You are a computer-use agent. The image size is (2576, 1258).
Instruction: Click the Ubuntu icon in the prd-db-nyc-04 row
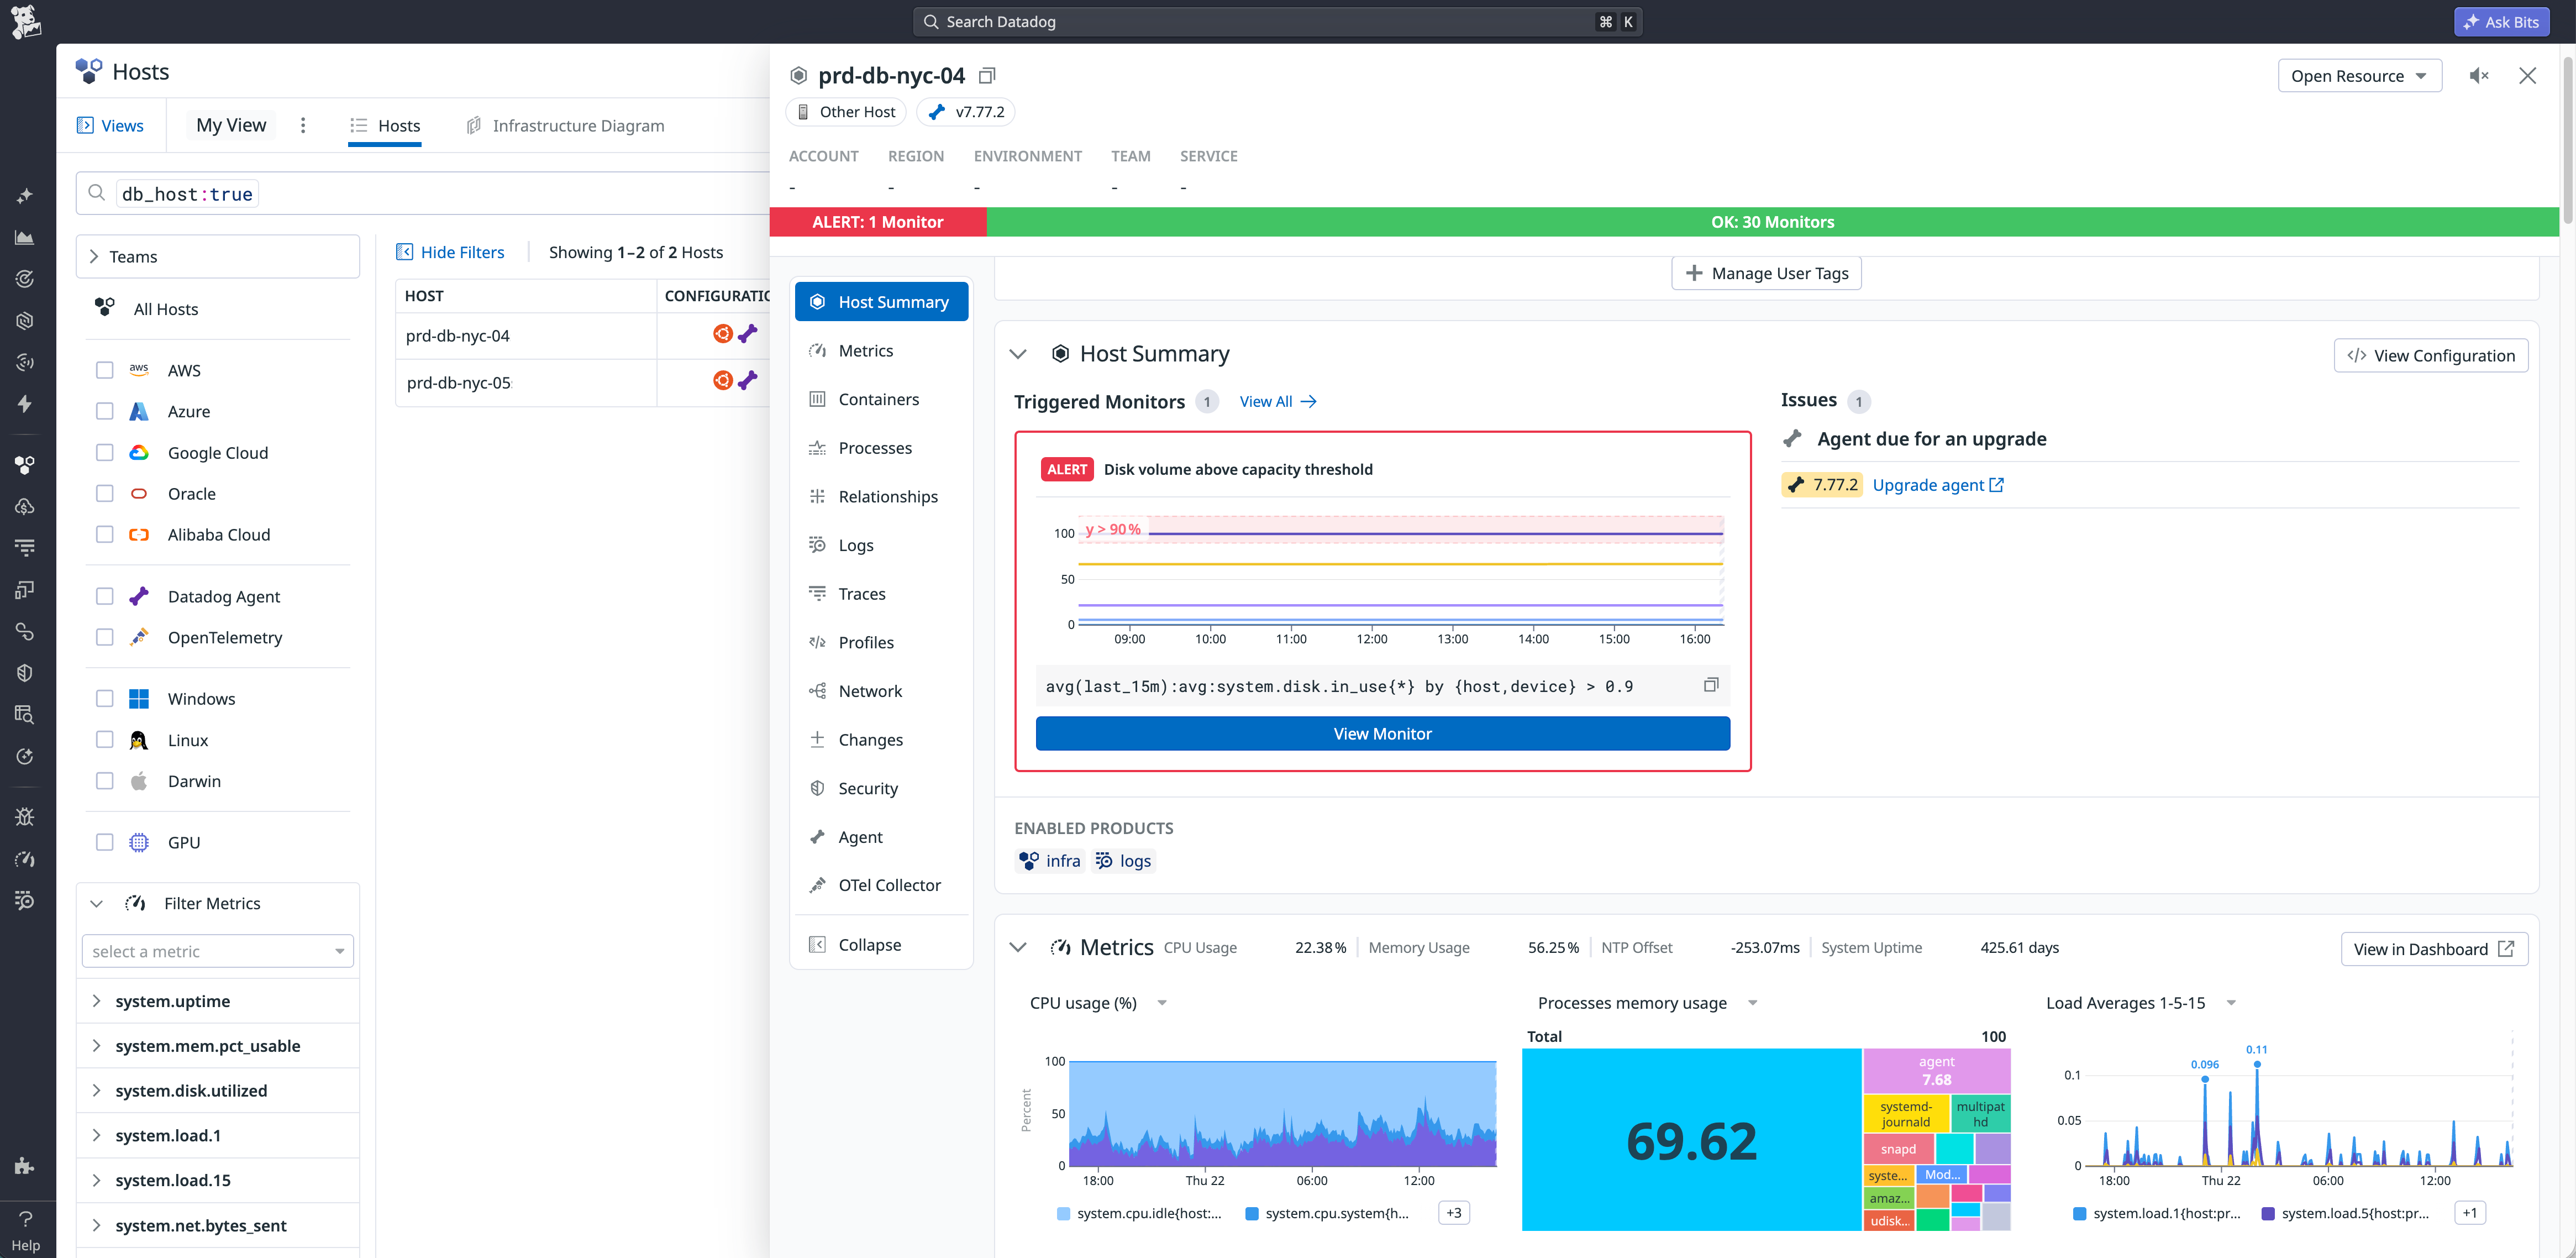pos(722,334)
